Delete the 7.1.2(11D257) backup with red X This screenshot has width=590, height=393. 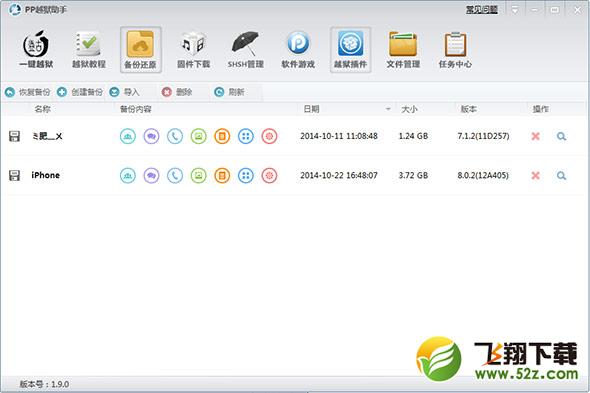[535, 136]
